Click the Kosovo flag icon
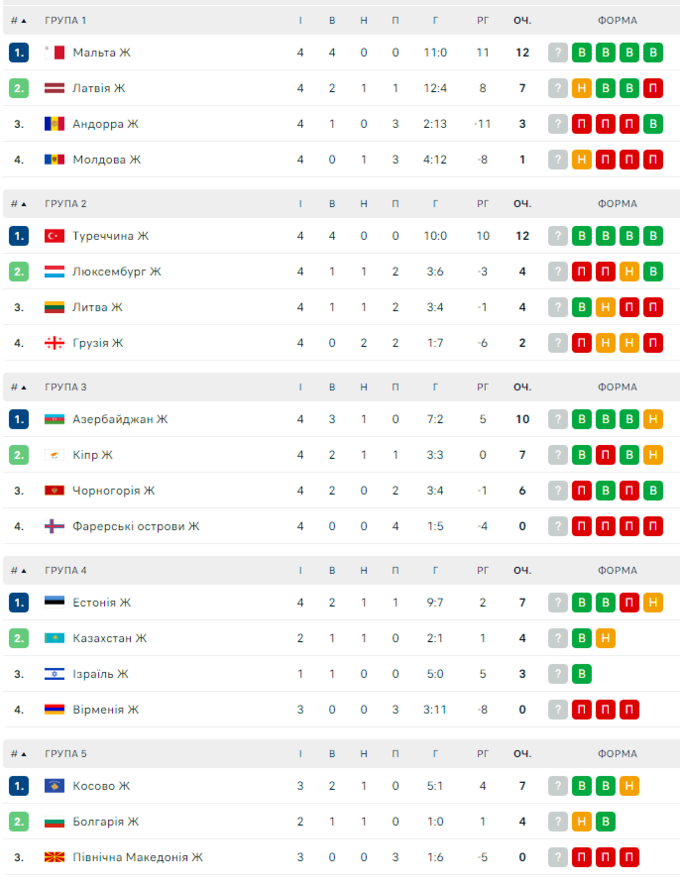Screen dimensions: 680x885 click(54, 786)
